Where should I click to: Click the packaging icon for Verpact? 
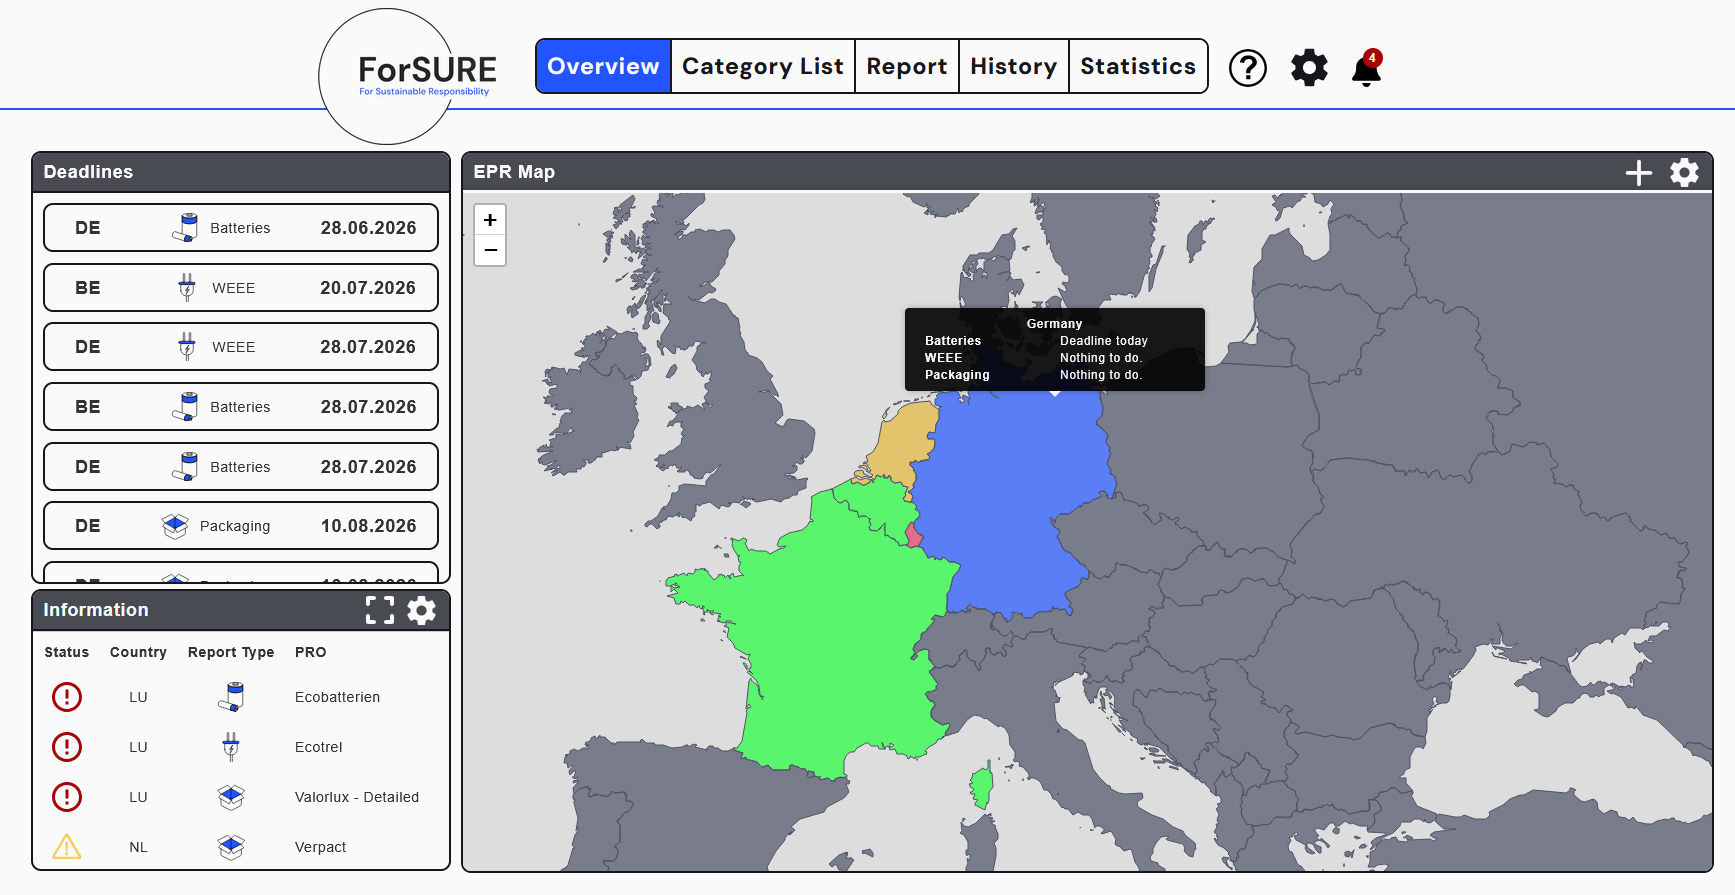click(231, 847)
